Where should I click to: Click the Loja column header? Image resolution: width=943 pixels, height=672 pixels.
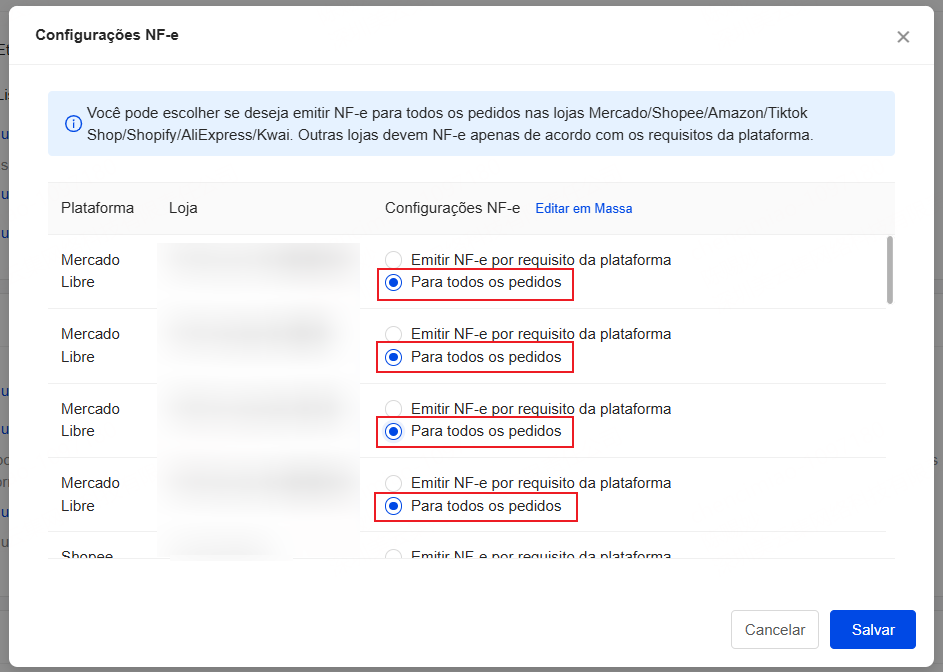(183, 208)
